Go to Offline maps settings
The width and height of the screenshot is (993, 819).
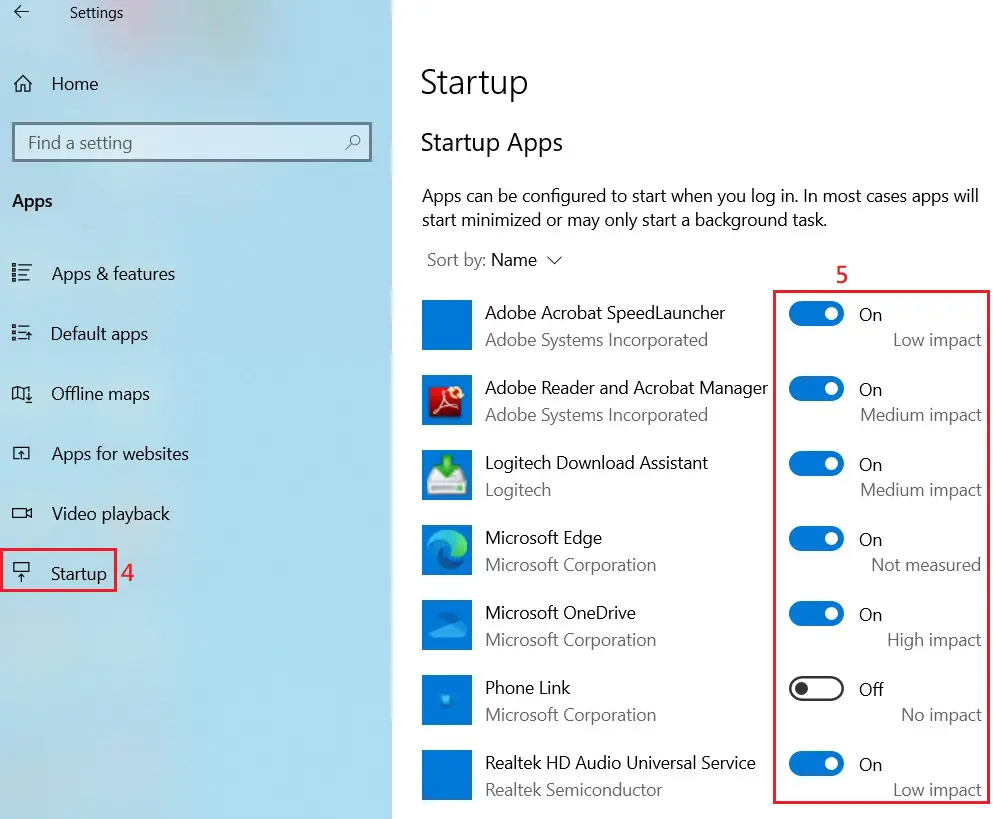click(100, 394)
